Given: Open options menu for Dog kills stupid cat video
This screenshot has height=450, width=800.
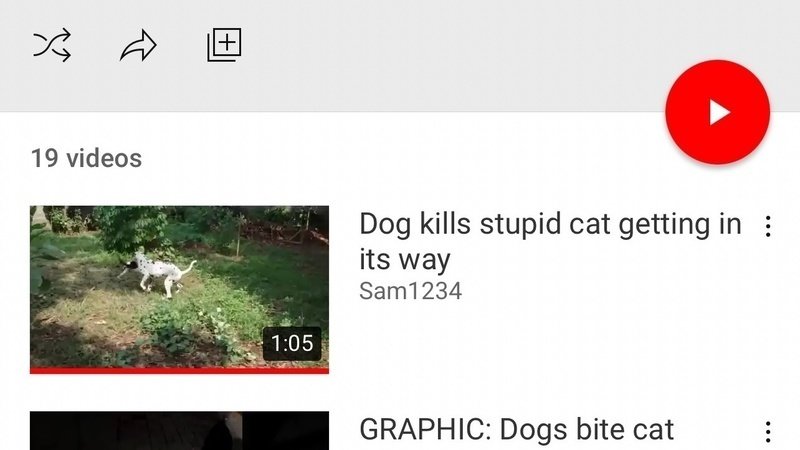Looking at the screenshot, I should [768, 226].
